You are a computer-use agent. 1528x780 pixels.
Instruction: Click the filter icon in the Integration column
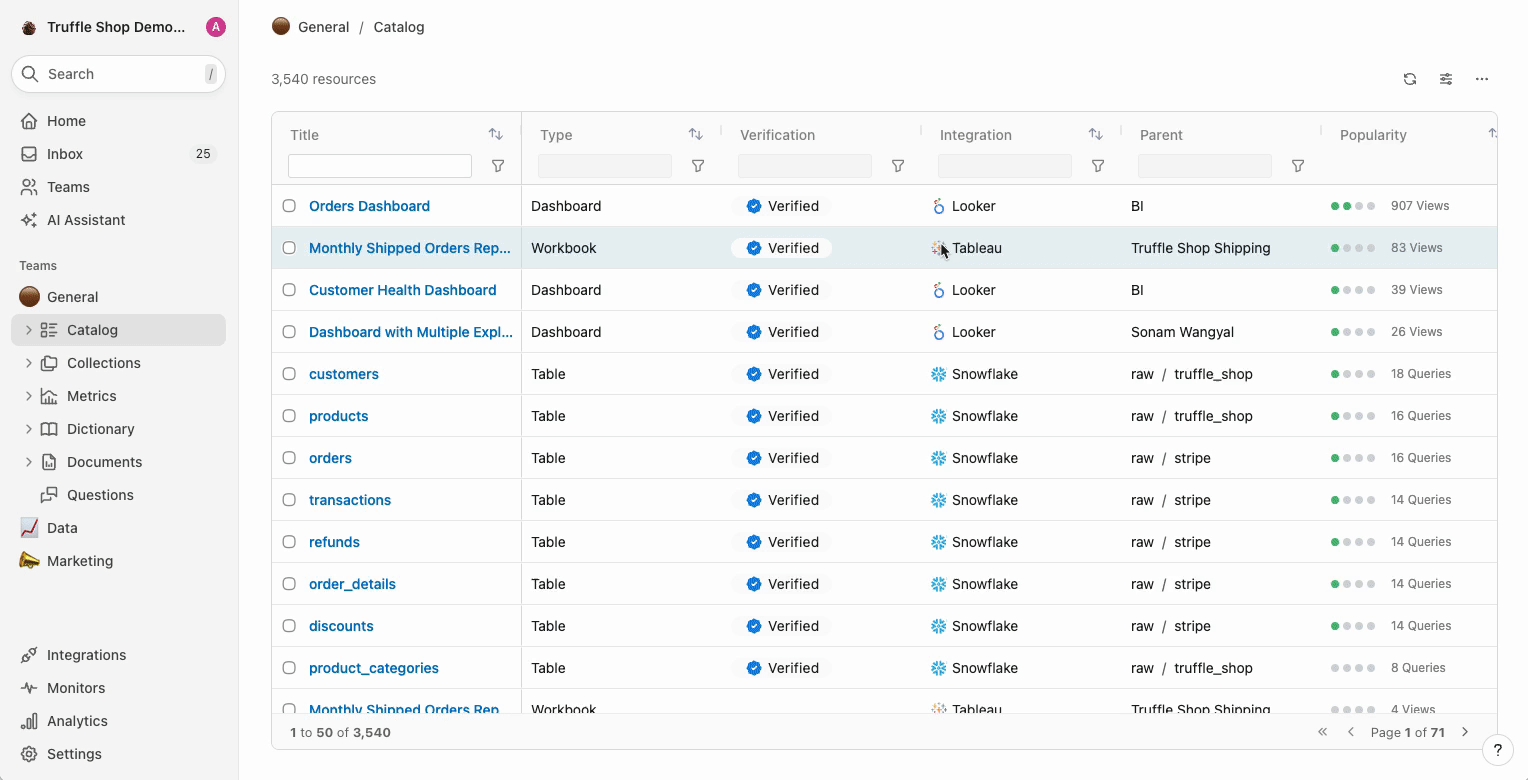(x=1097, y=166)
